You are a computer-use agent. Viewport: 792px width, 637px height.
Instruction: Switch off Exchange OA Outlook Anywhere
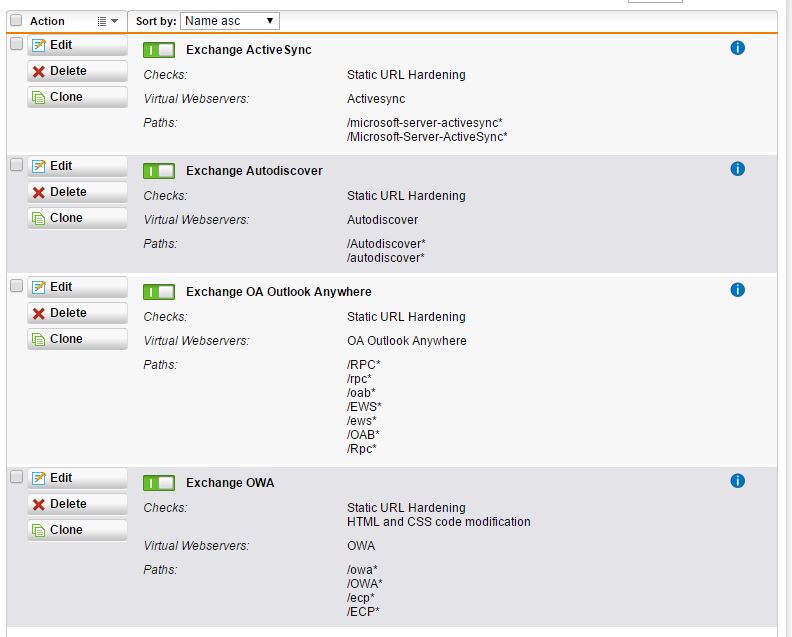[159, 292]
